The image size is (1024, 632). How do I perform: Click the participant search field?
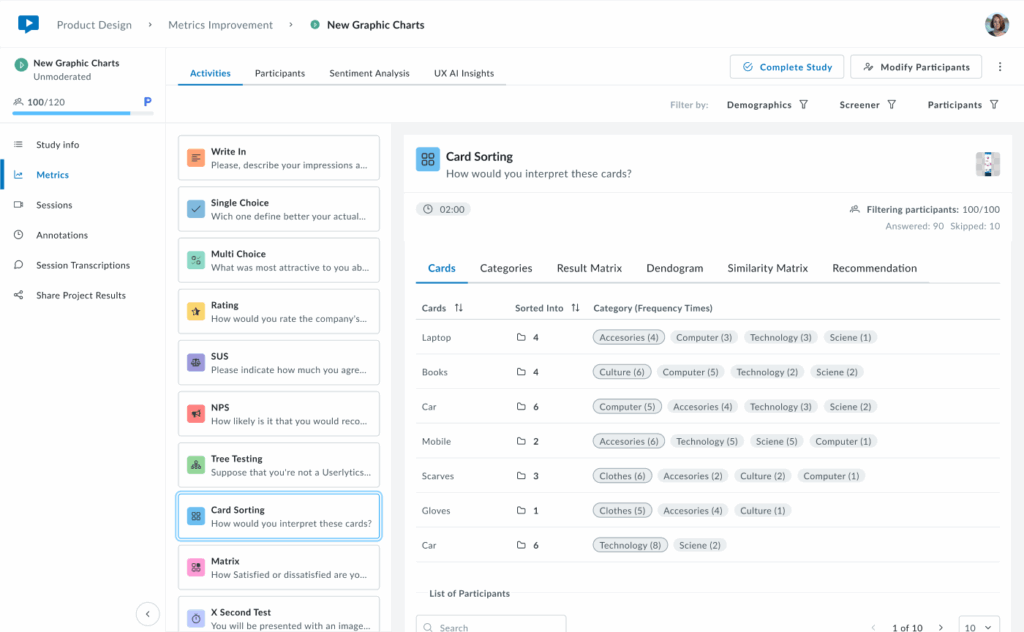click(x=491, y=626)
